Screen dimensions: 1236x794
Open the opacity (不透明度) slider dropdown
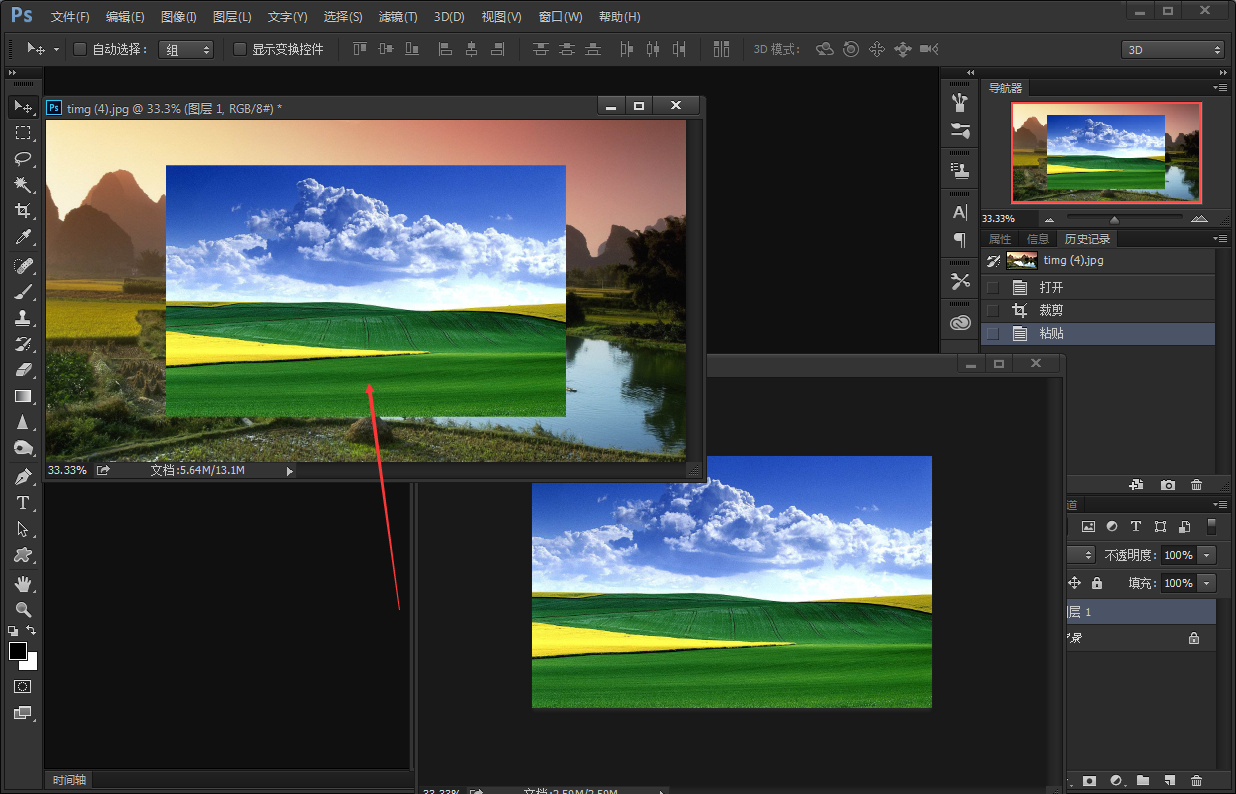tap(1208, 555)
